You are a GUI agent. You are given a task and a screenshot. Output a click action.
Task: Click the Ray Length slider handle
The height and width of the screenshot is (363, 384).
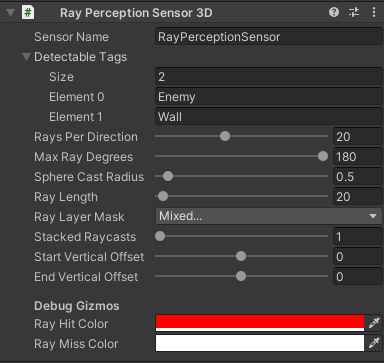(x=163, y=196)
